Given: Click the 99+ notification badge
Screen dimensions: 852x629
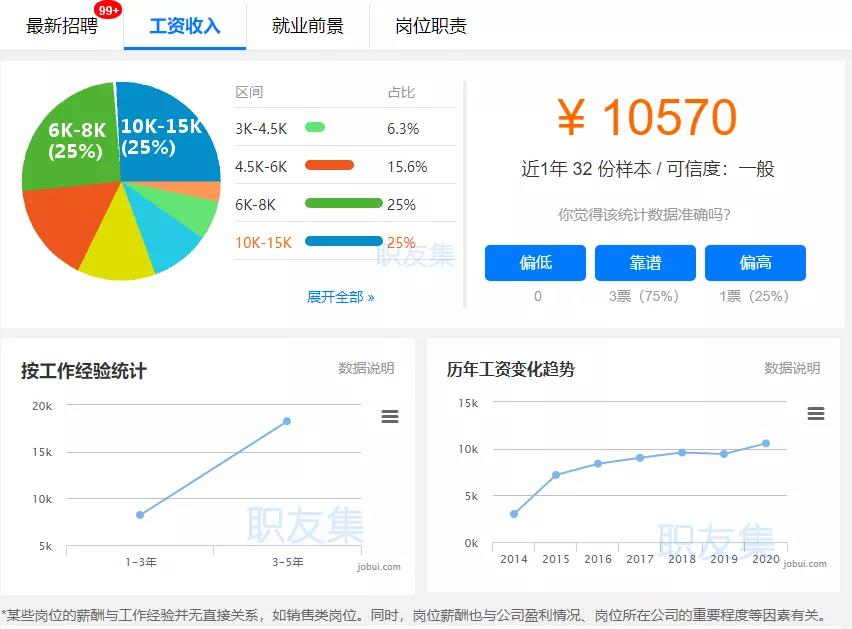Looking at the screenshot, I should 109,11.
